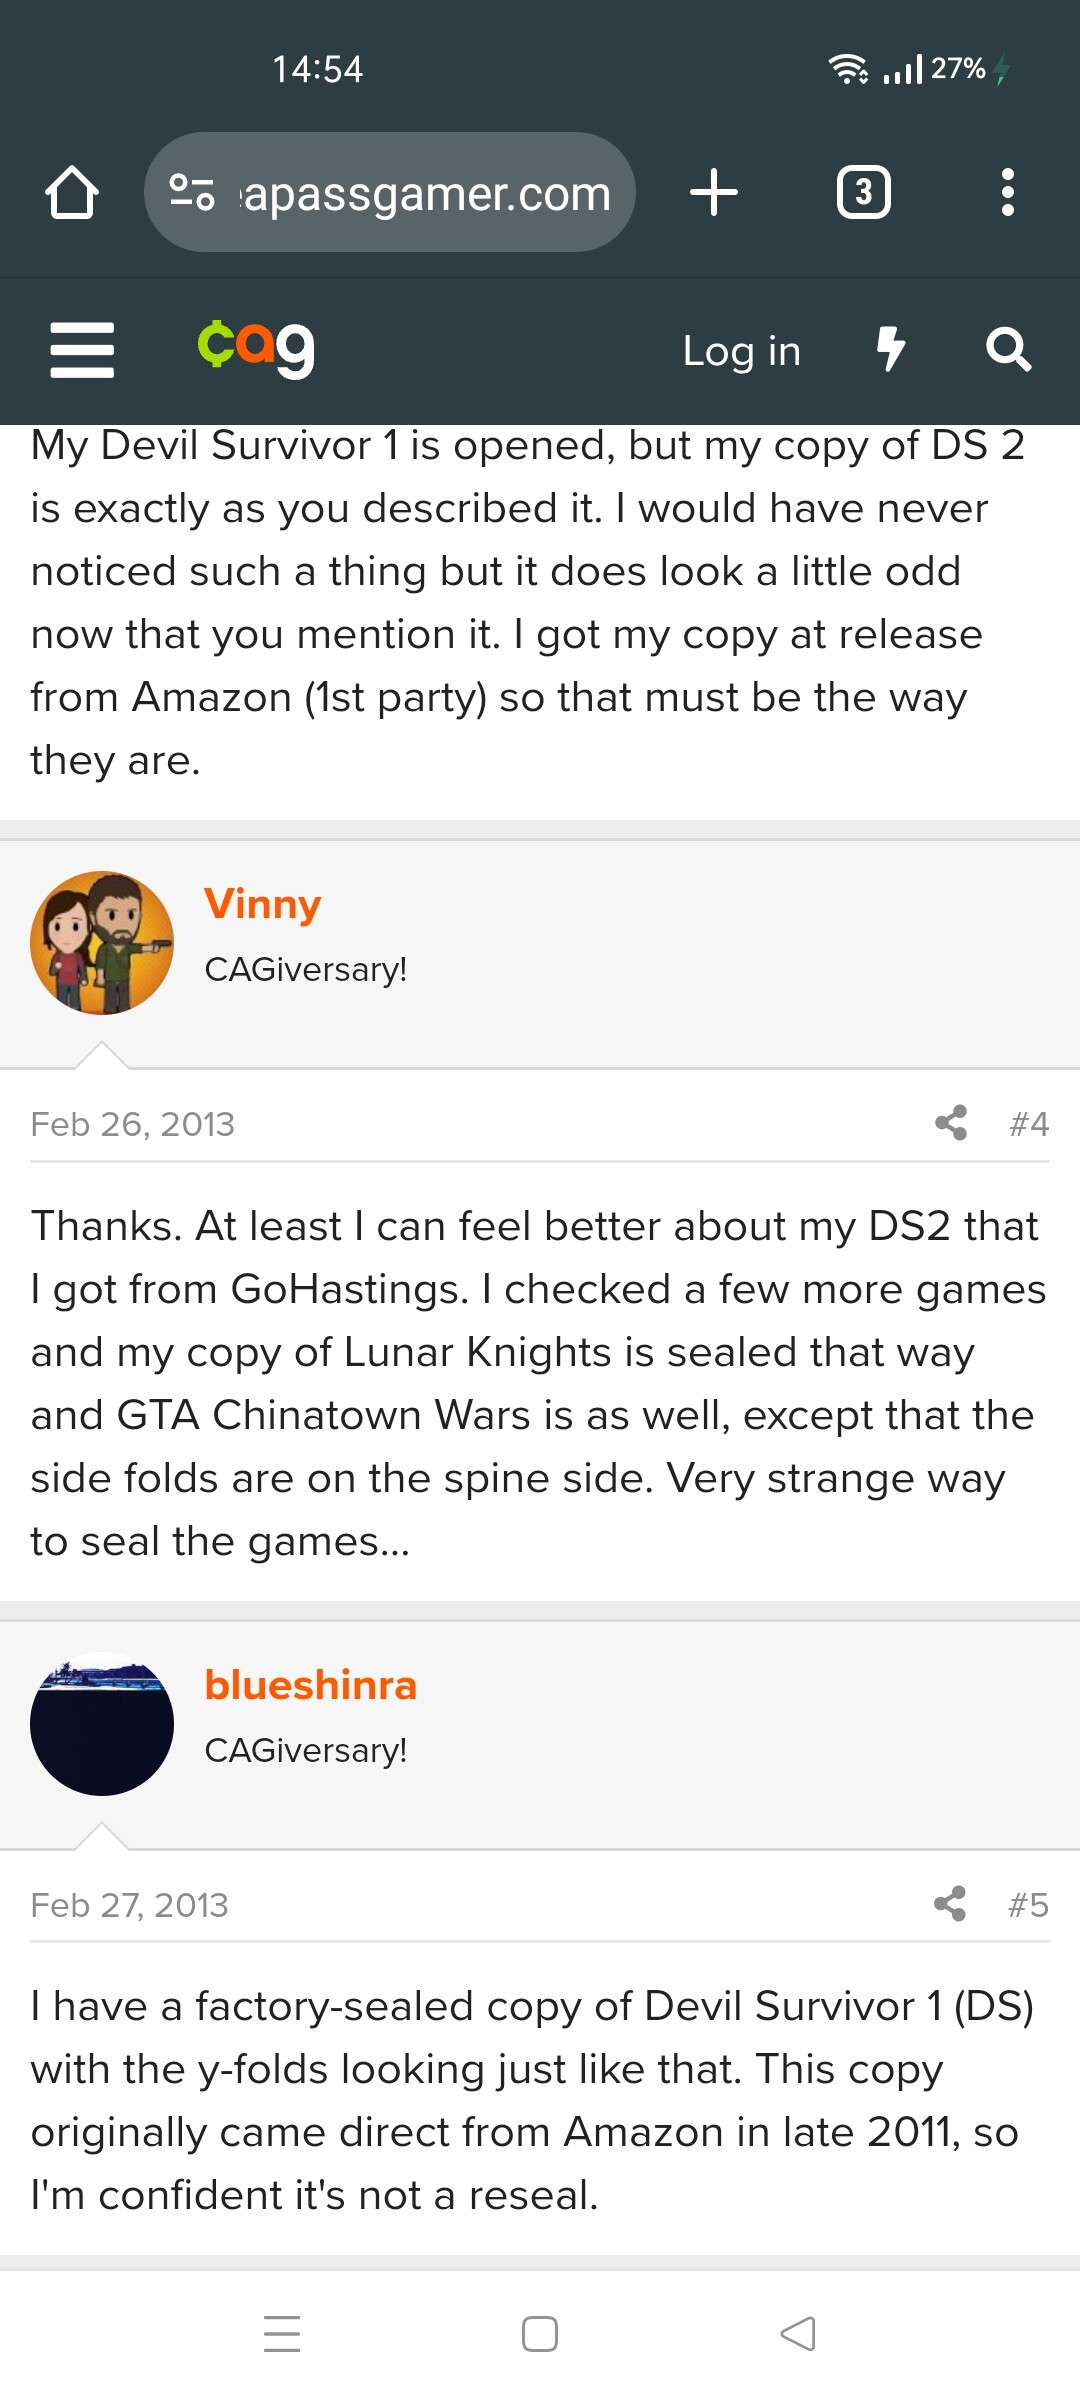This screenshot has height=2400, width=1080.
Task: Open the forum hamburger menu
Action: tap(82, 350)
